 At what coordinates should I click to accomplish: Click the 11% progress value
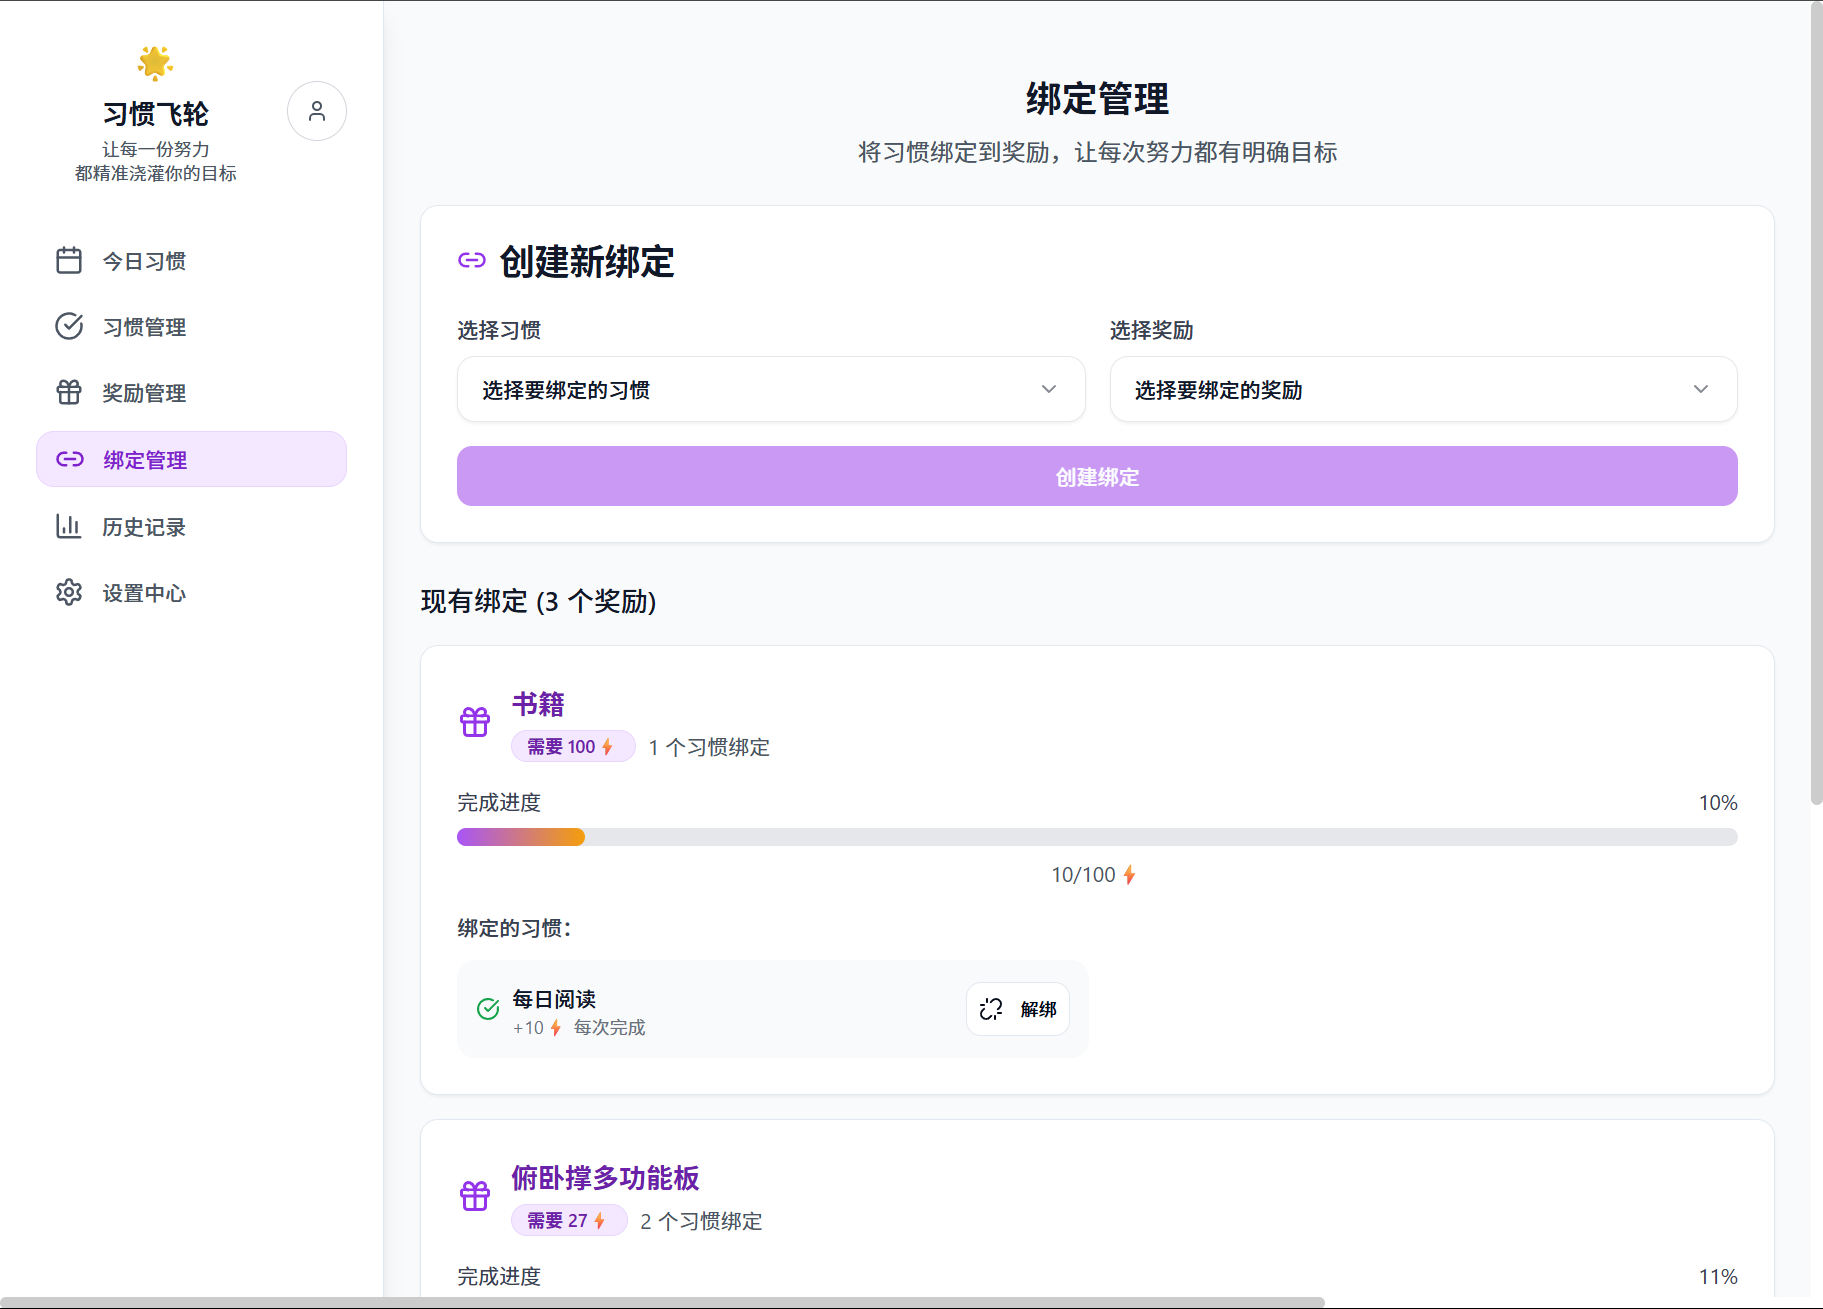pyautogui.click(x=1718, y=1277)
